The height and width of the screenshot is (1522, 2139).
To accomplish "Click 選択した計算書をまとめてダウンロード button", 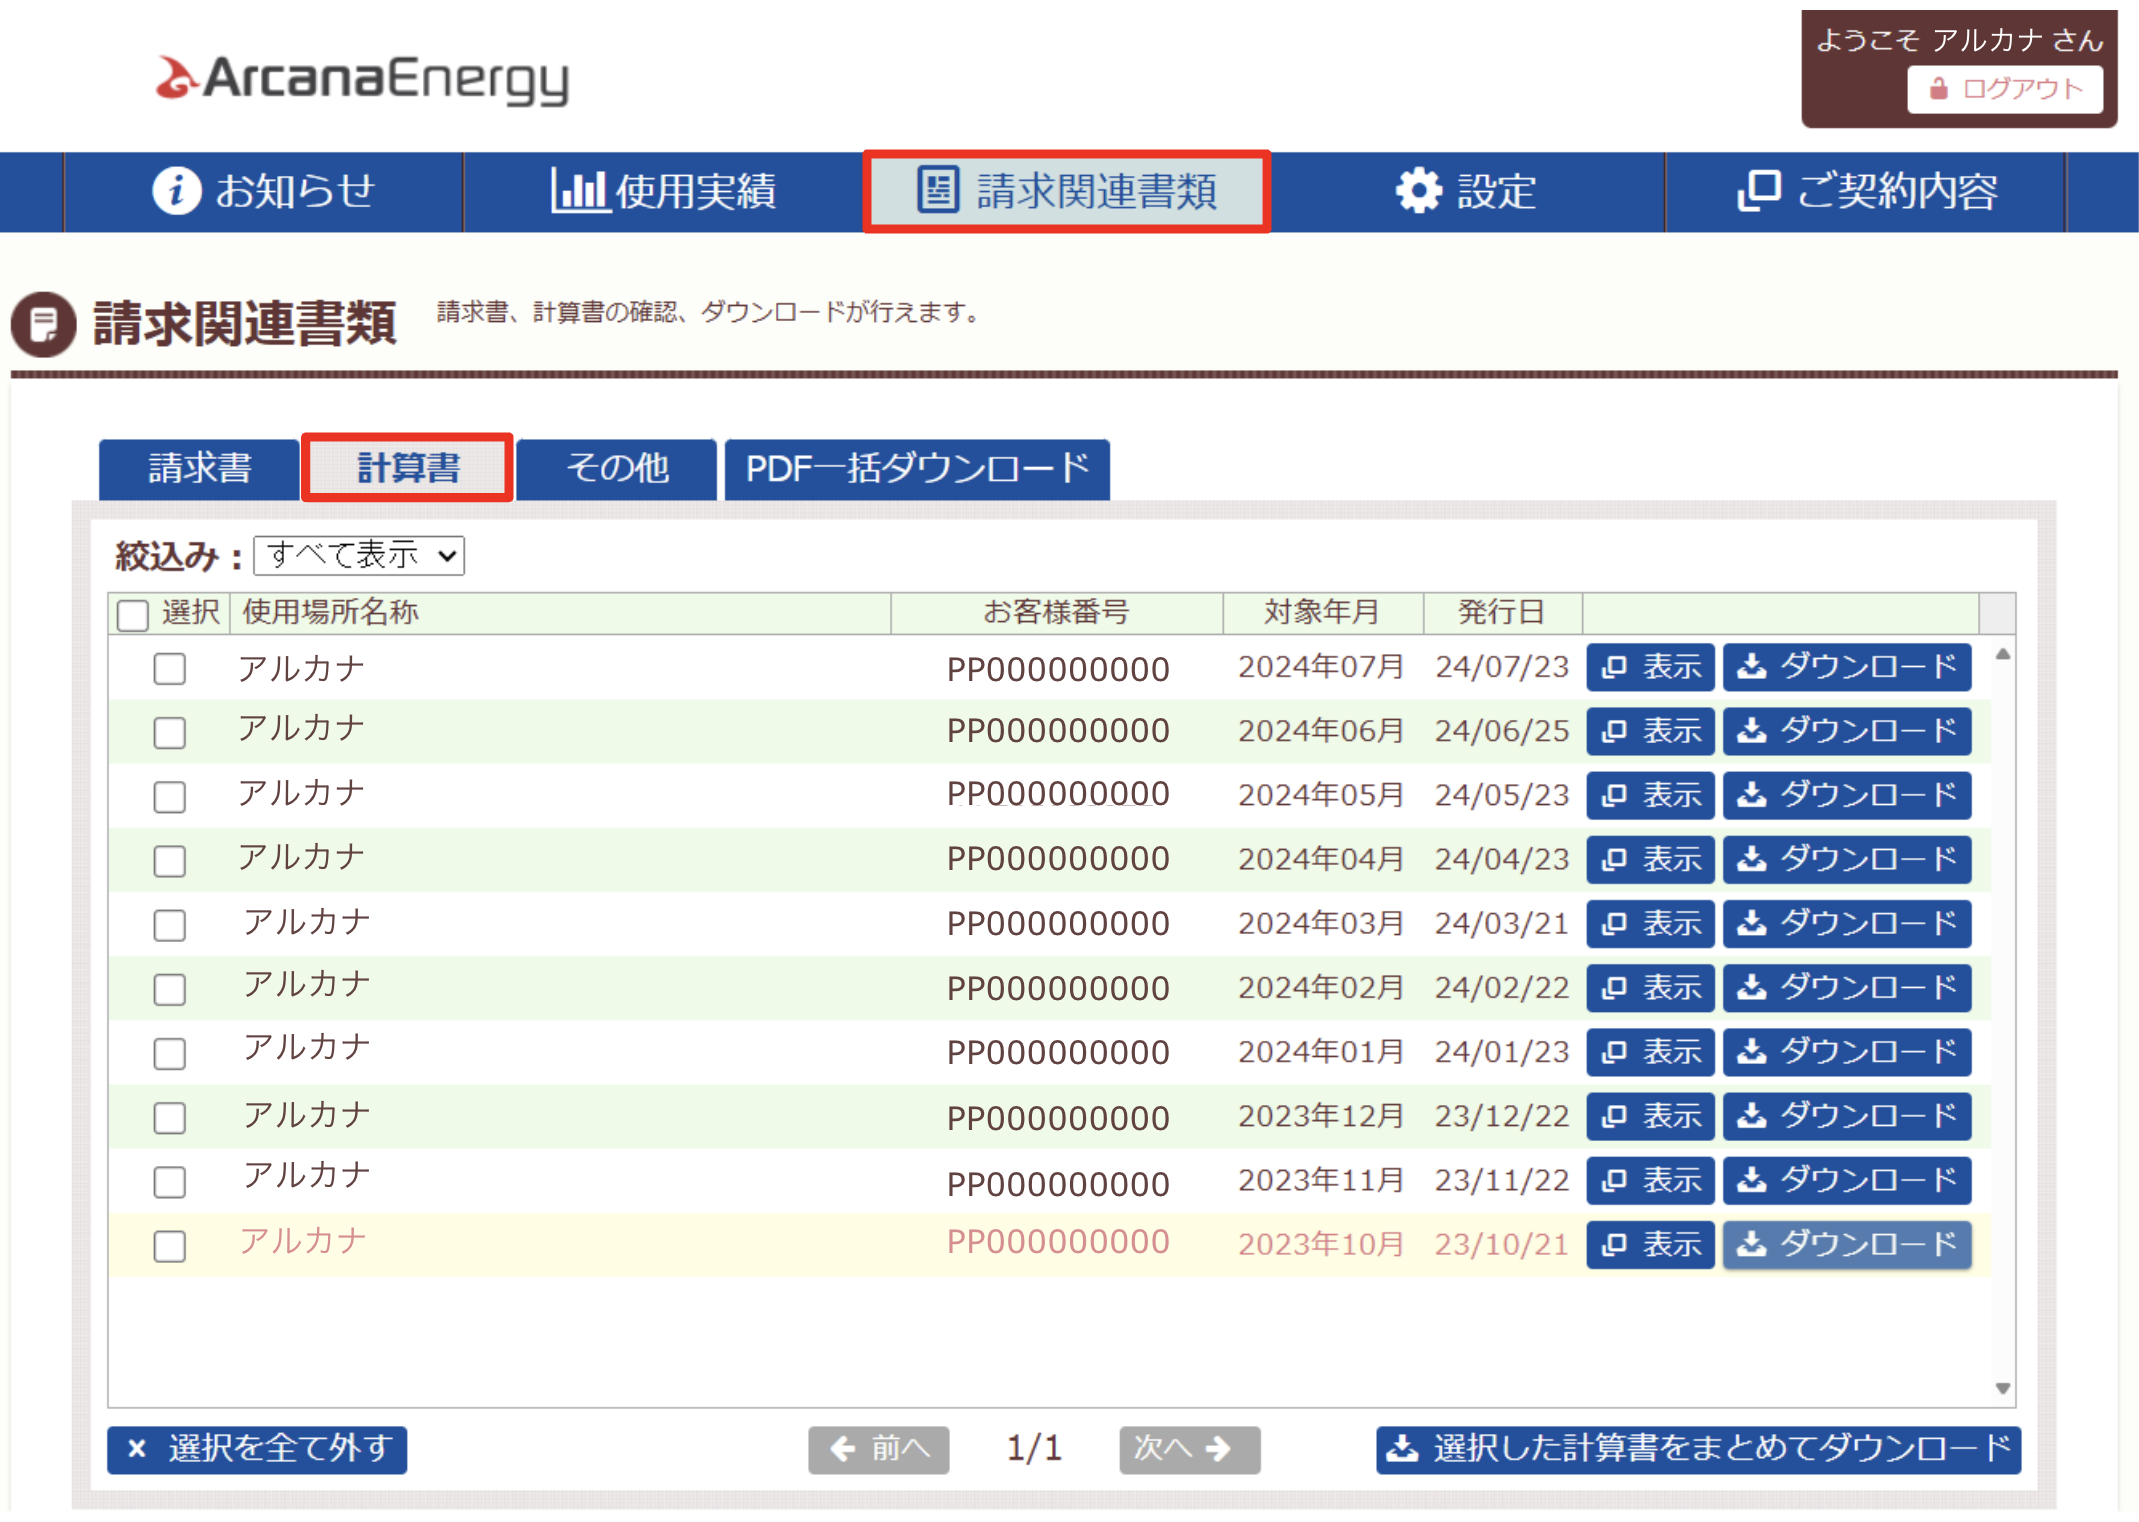I will (1697, 1449).
